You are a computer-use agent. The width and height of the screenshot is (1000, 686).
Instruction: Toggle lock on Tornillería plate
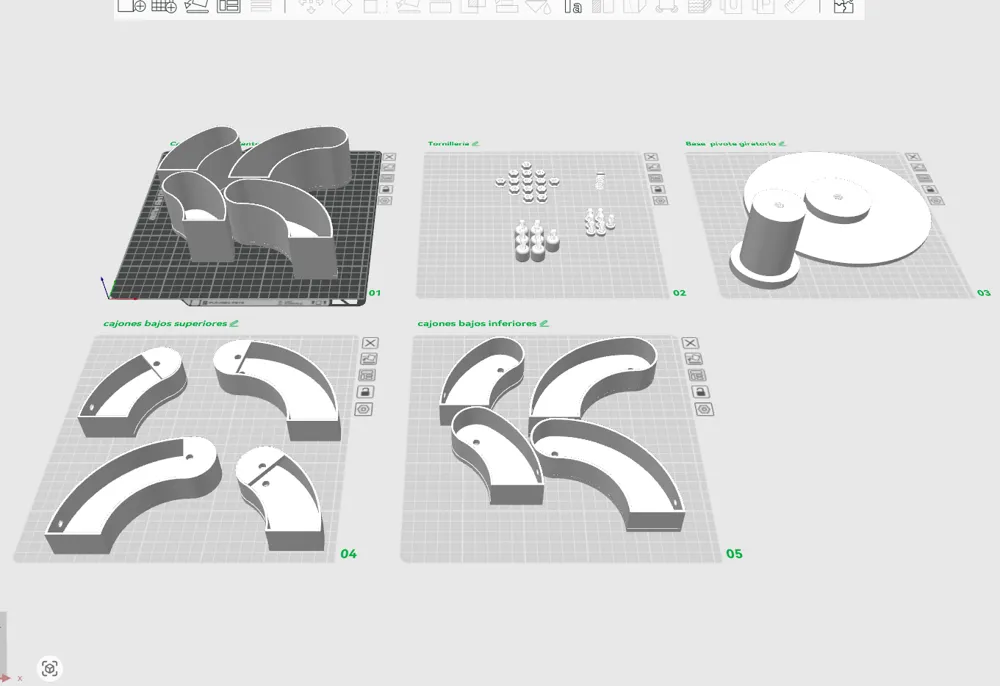658,189
